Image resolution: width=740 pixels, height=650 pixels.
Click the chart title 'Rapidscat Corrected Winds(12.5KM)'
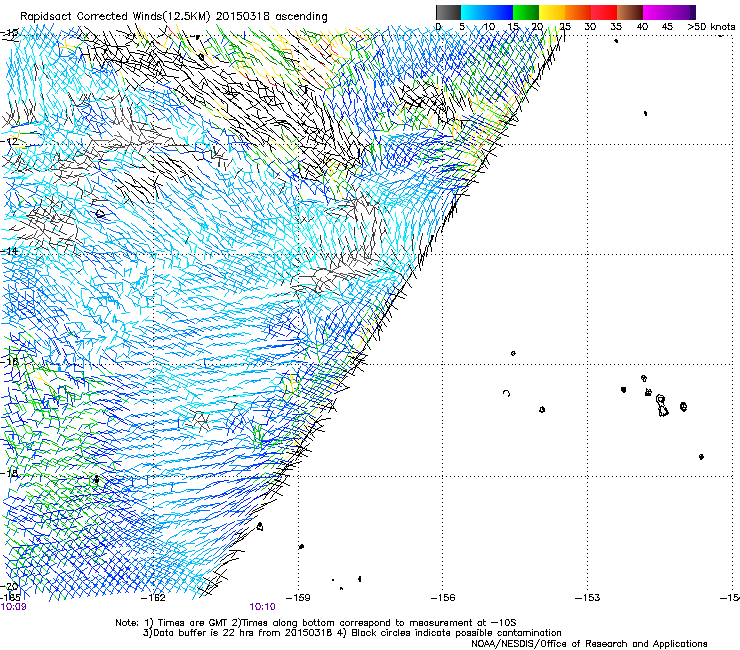tap(116, 16)
